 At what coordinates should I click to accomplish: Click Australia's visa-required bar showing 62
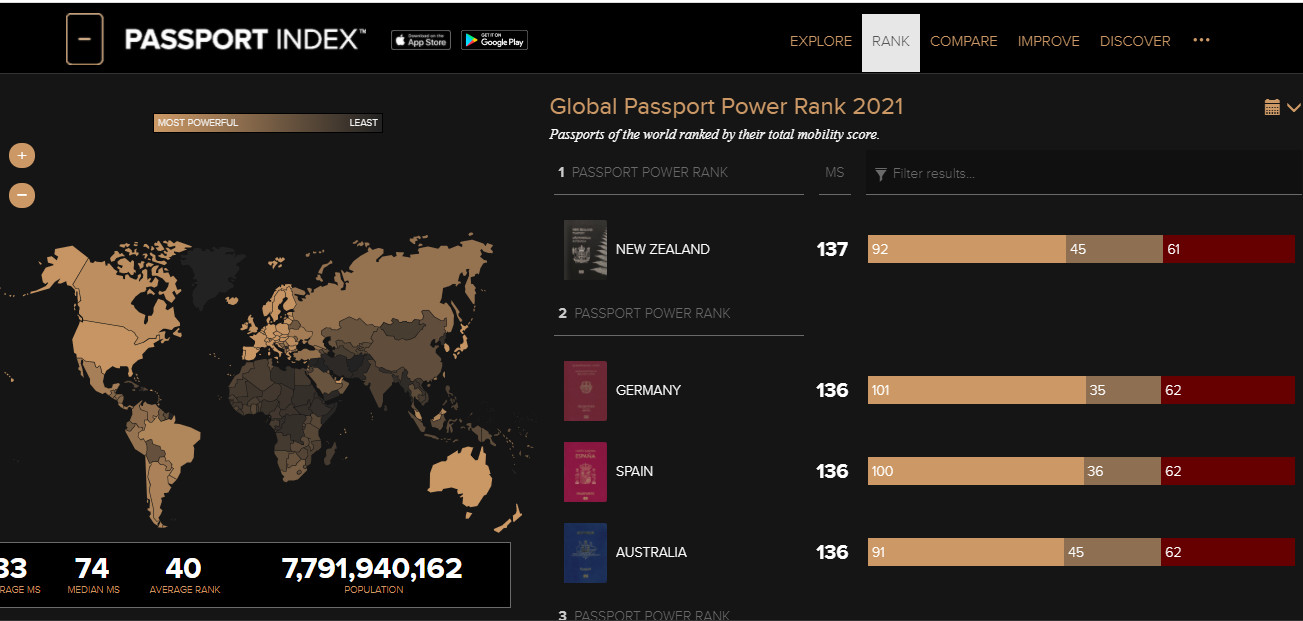click(1228, 552)
